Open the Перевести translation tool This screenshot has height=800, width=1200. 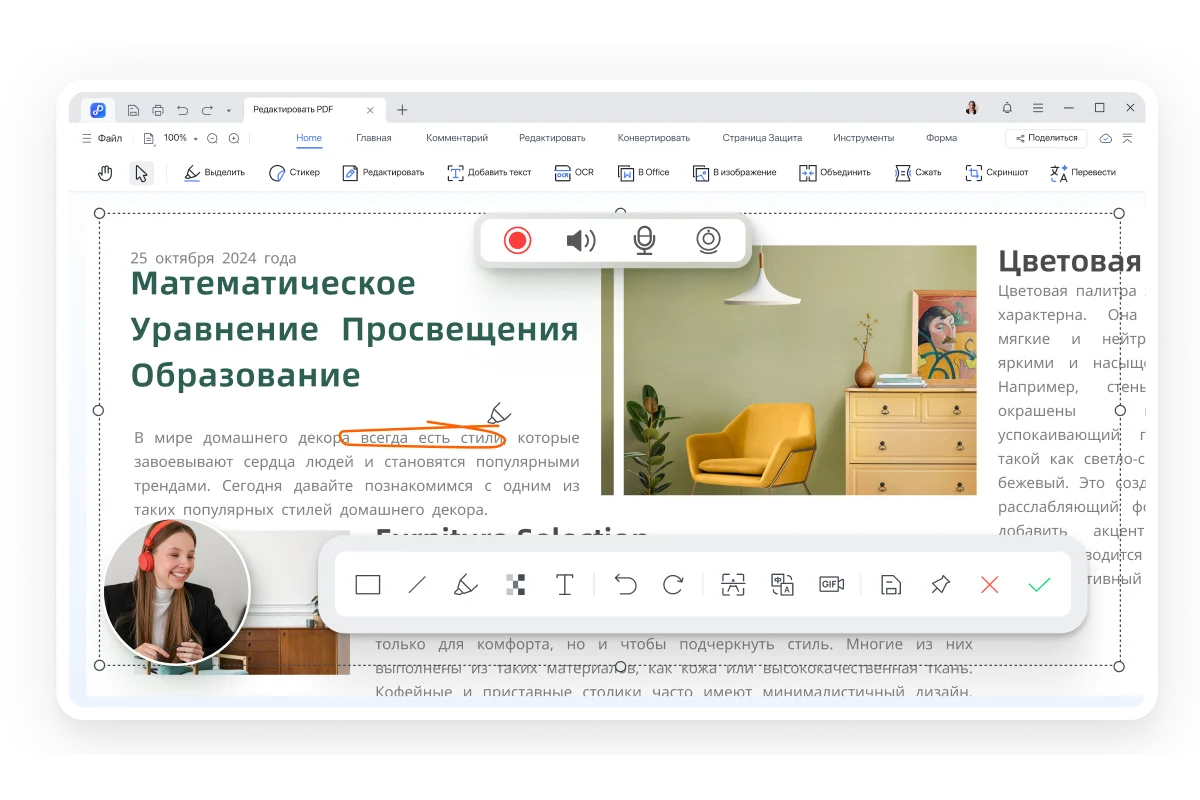[1093, 172]
